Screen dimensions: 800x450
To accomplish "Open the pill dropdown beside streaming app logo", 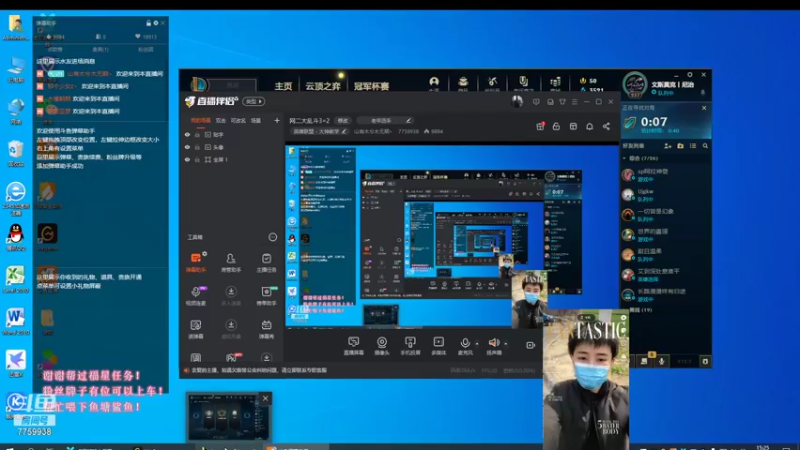I will point(254,102).
